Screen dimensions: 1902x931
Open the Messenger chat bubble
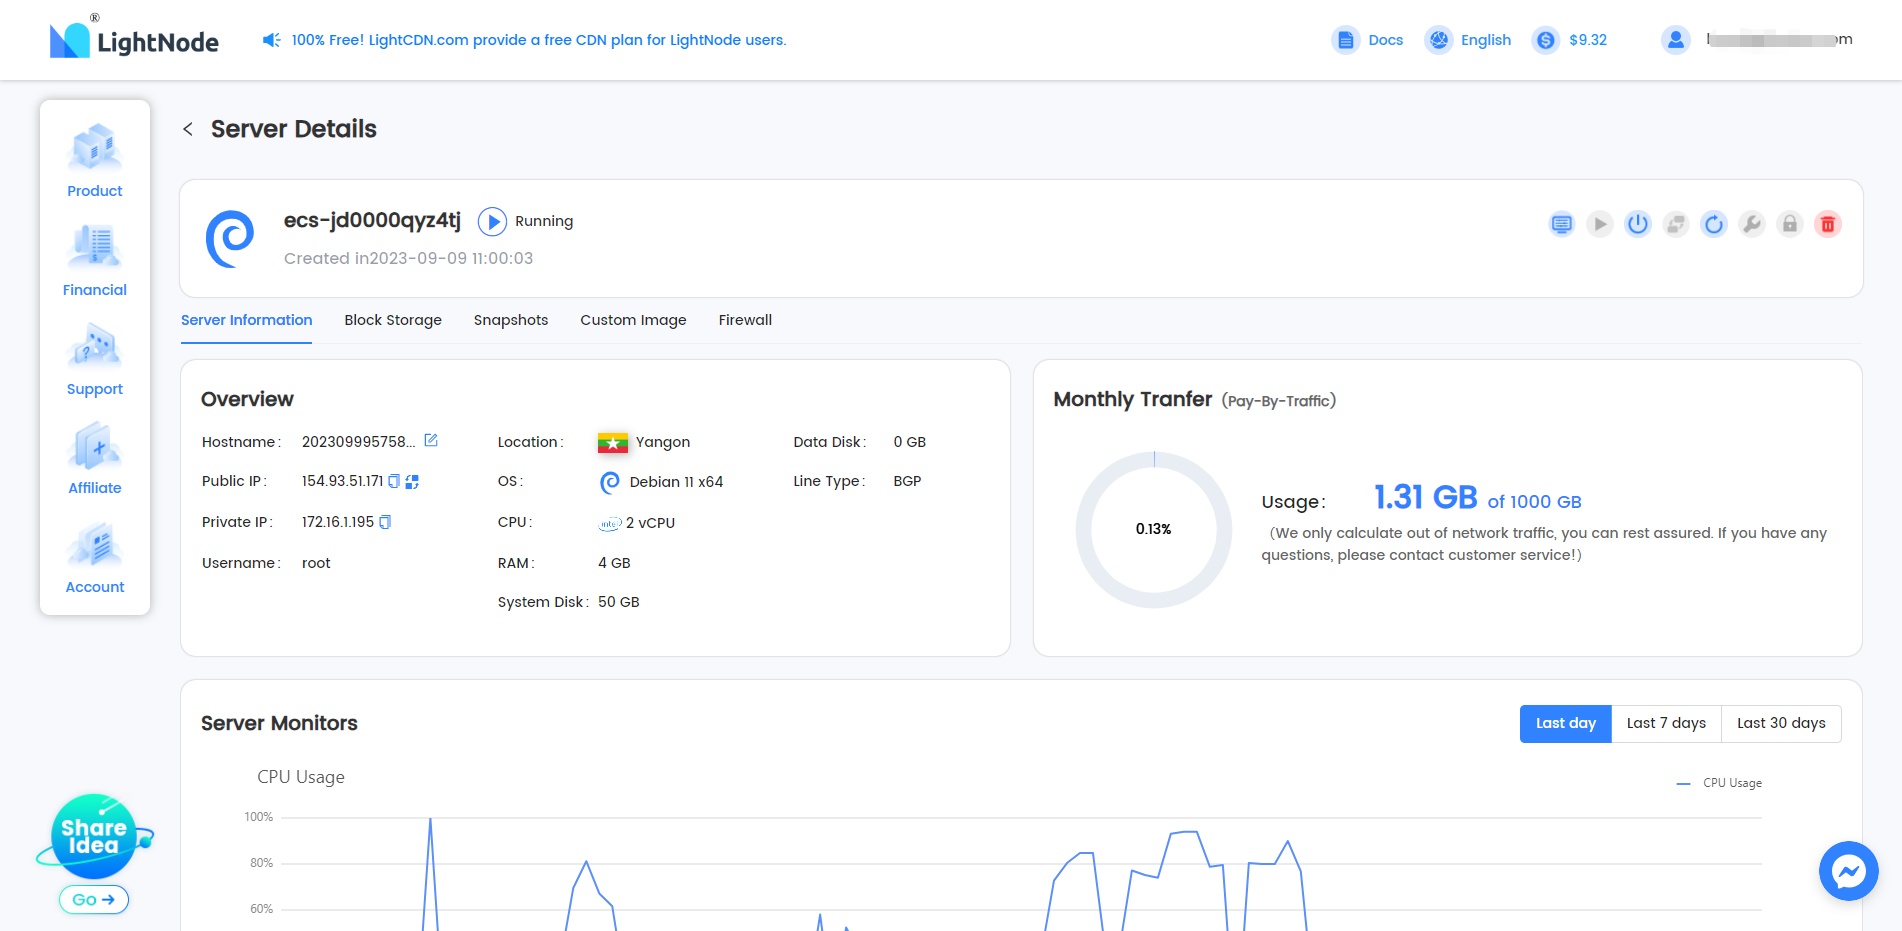(x=1848, y=871)
